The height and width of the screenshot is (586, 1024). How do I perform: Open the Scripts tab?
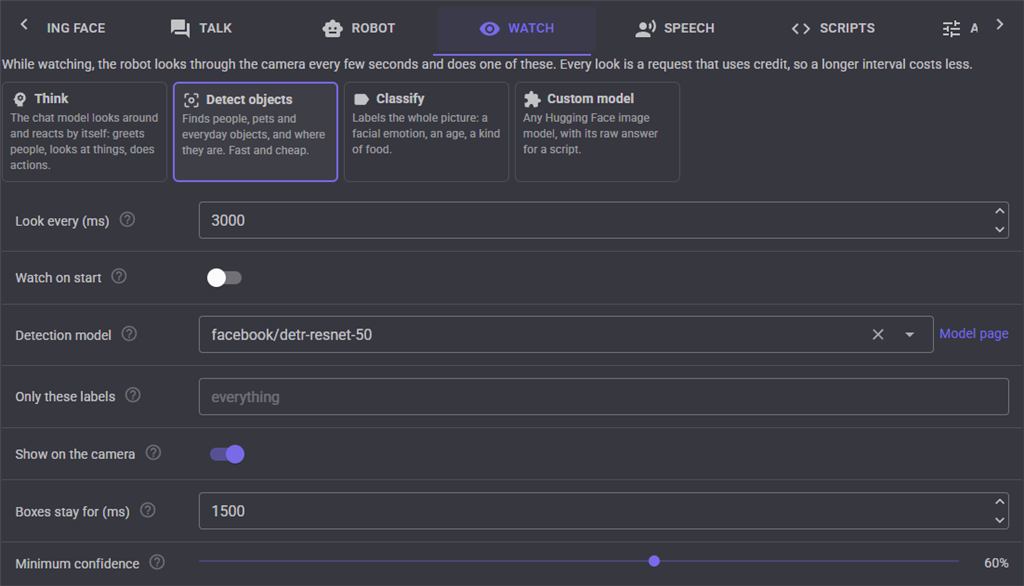[833, 28]
